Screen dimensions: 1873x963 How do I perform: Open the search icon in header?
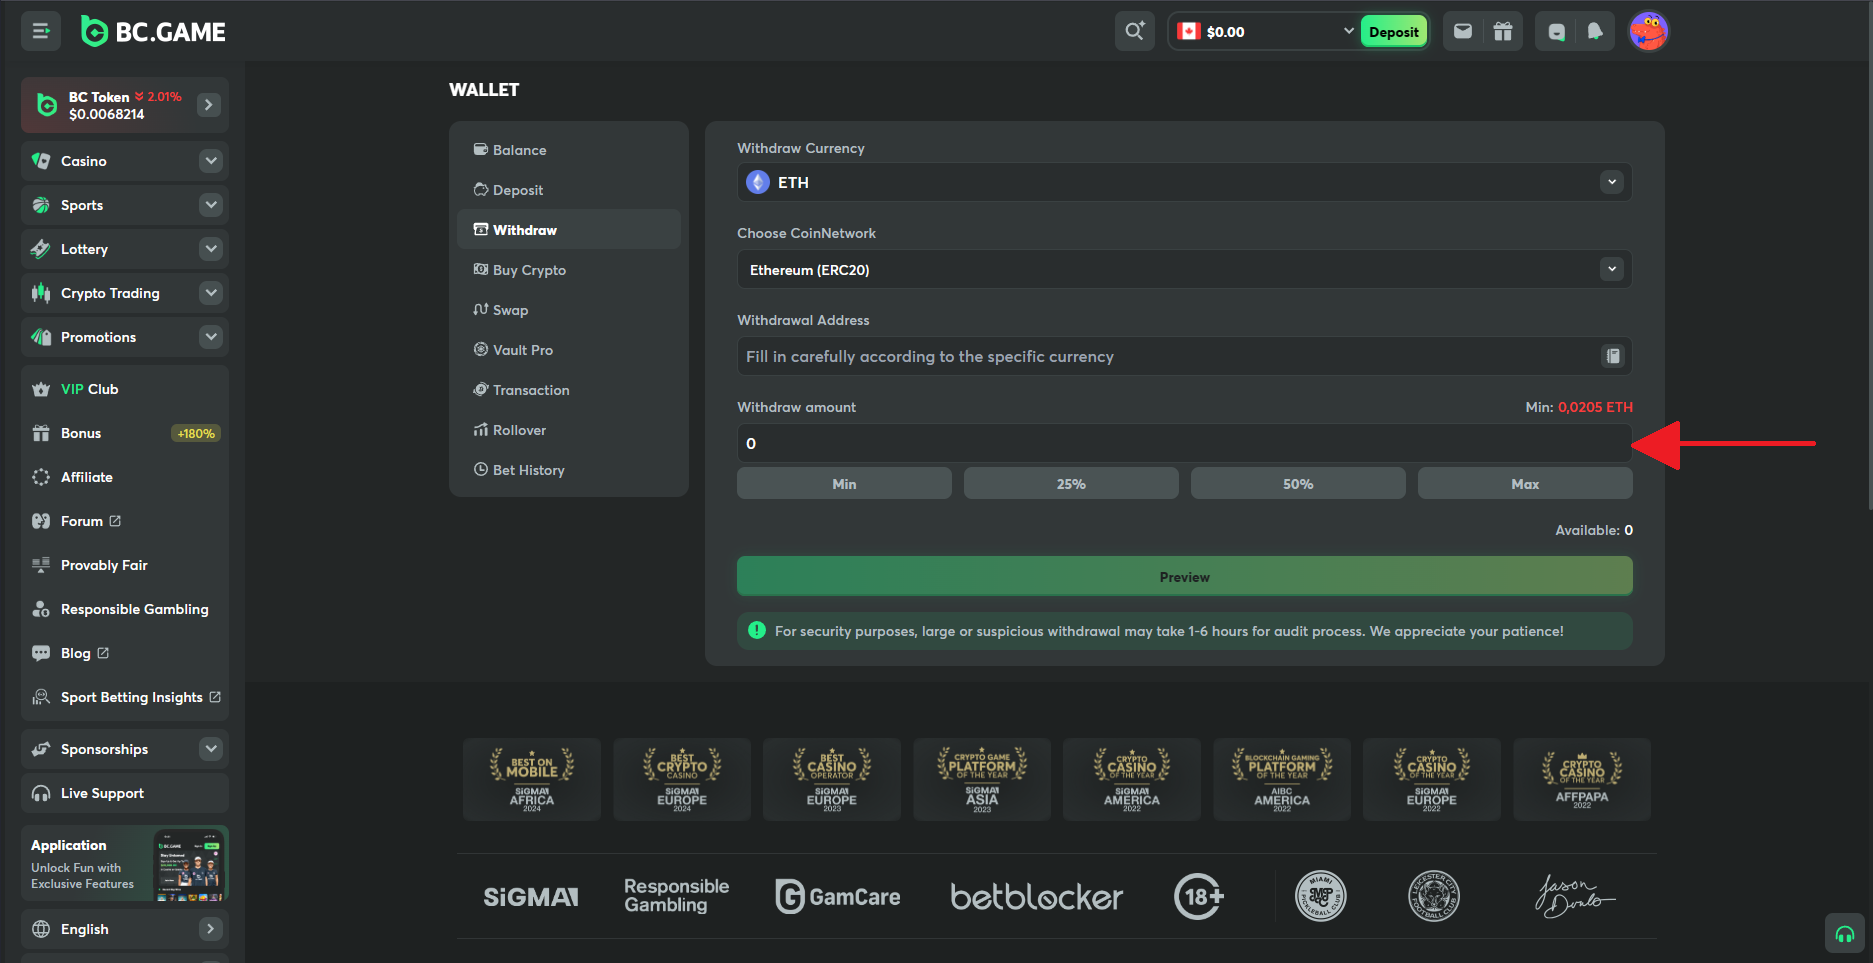click(x=1135, y=31)
